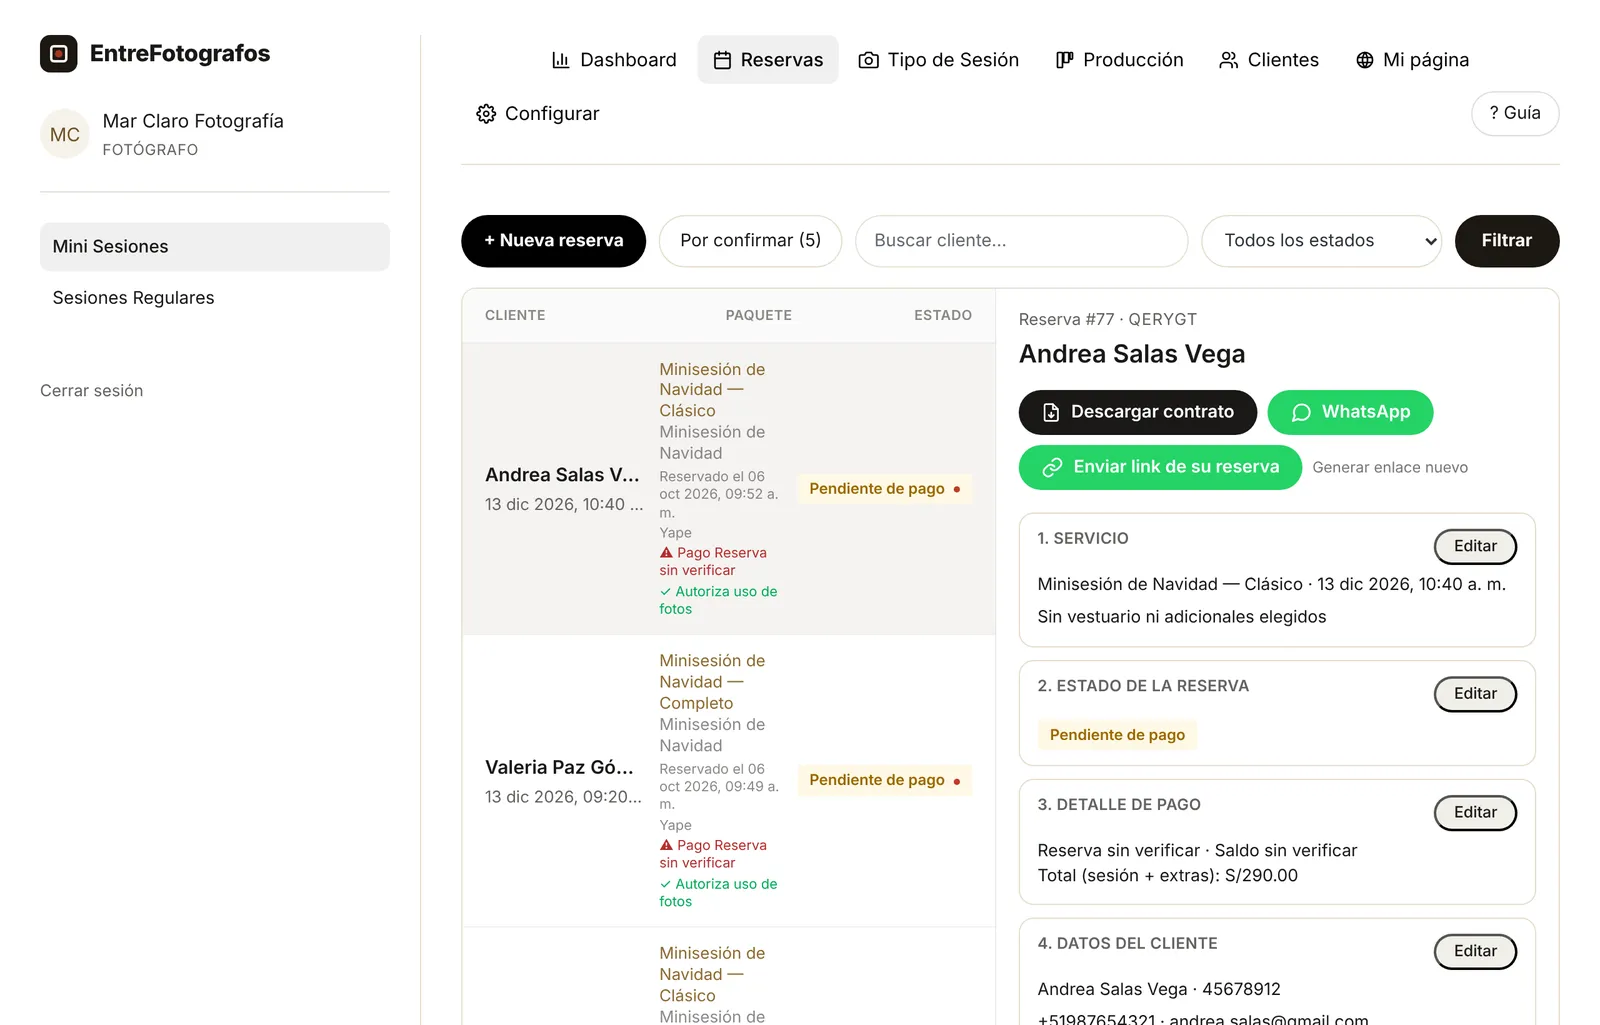Click the Mi página globe icon
Screen dimensions: 1600x1025
coord(1365,60)
